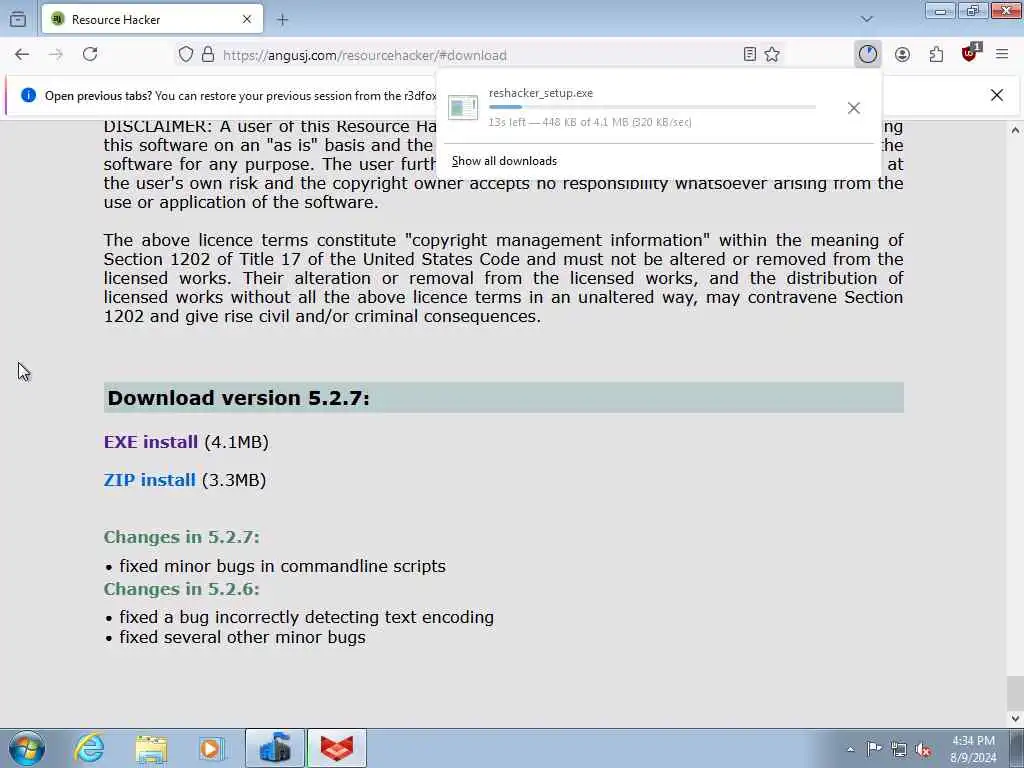
Task: Open Windows Media Player taskbar icon
Action: 211,748
